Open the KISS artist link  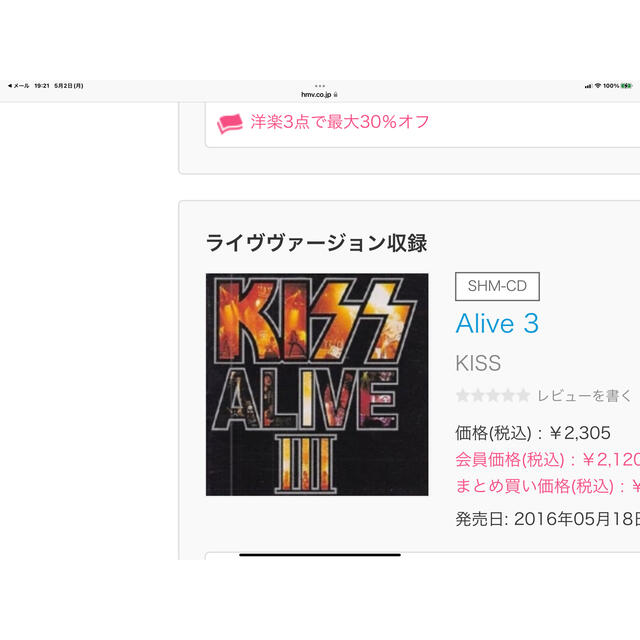[478, 363]
